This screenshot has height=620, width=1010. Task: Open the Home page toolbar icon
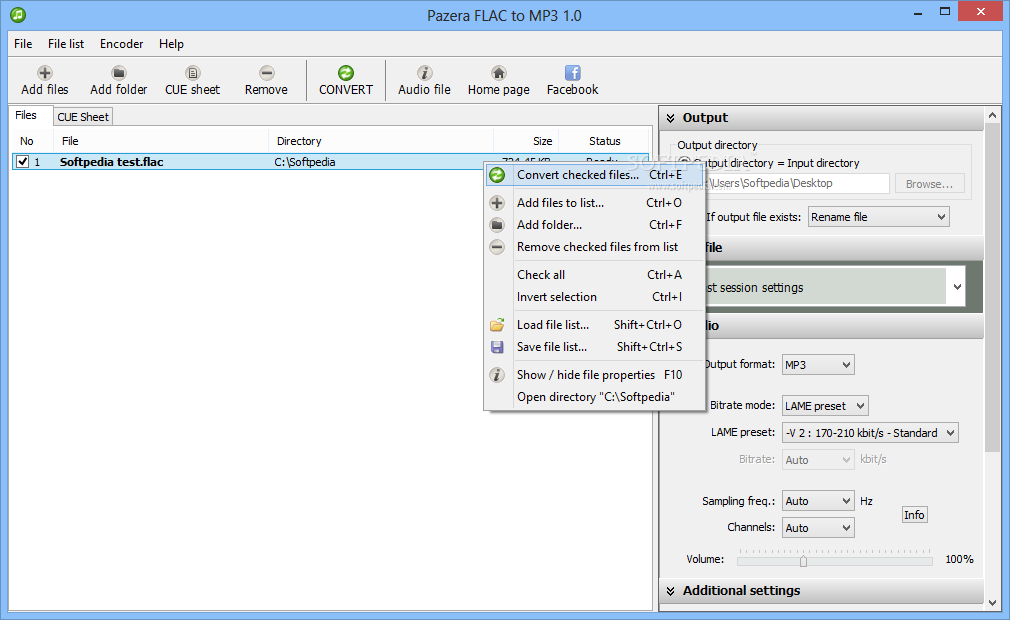click(499, 73)
